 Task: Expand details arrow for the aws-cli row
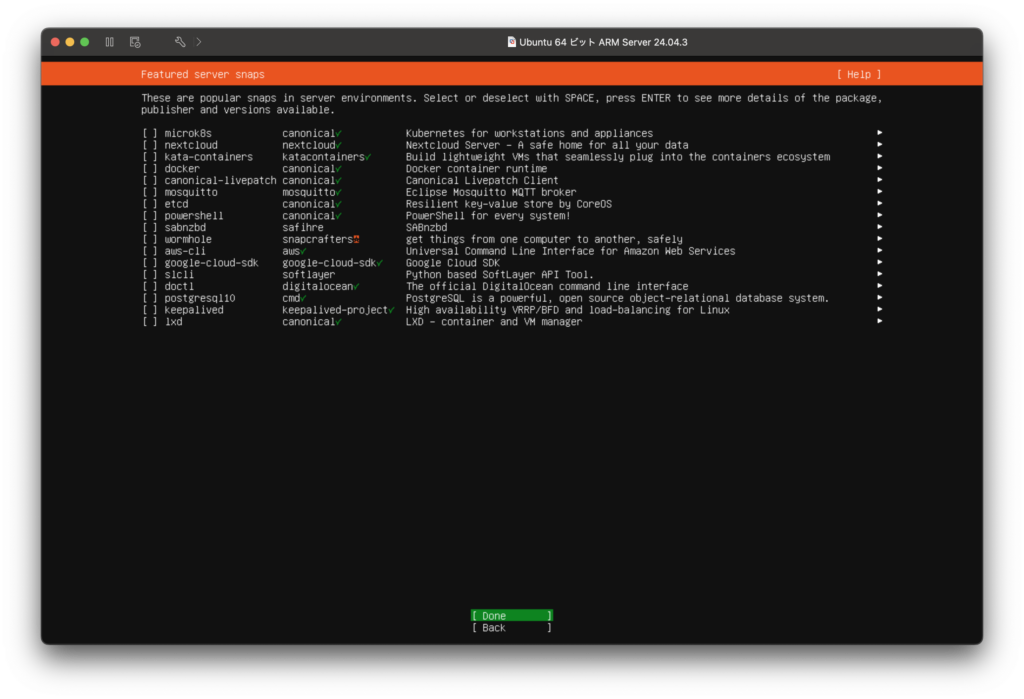(879, 251)
